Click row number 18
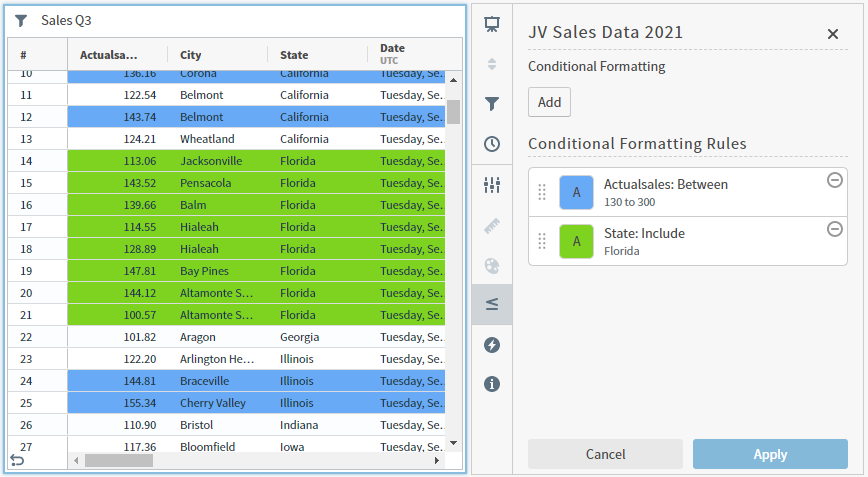 pyautogui.click(x=38, y=249)
